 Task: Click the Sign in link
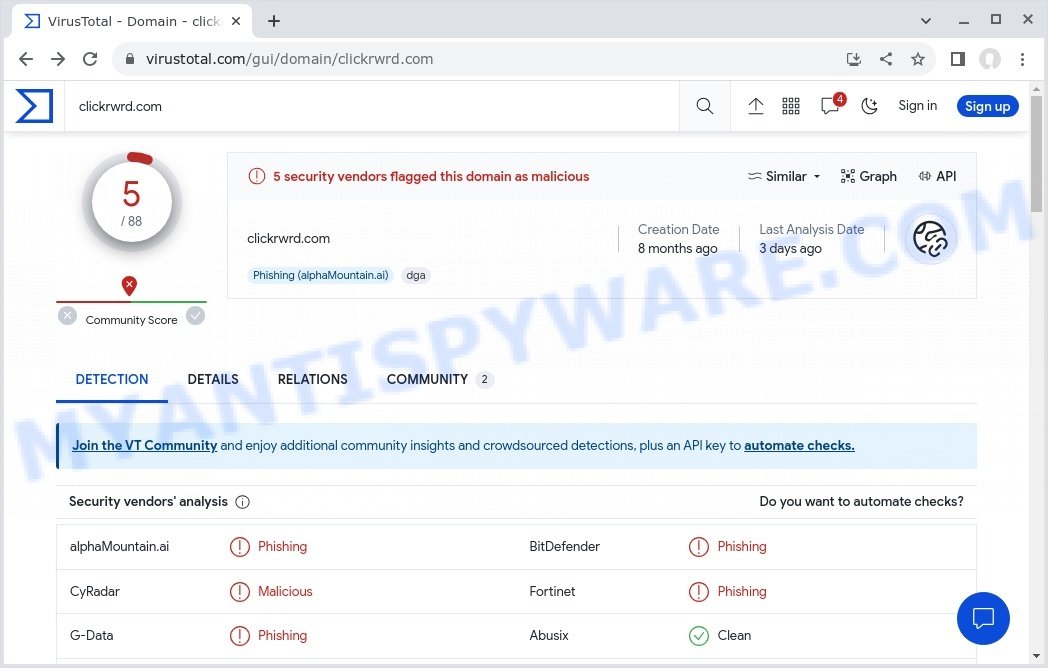[x=917, y=106]
